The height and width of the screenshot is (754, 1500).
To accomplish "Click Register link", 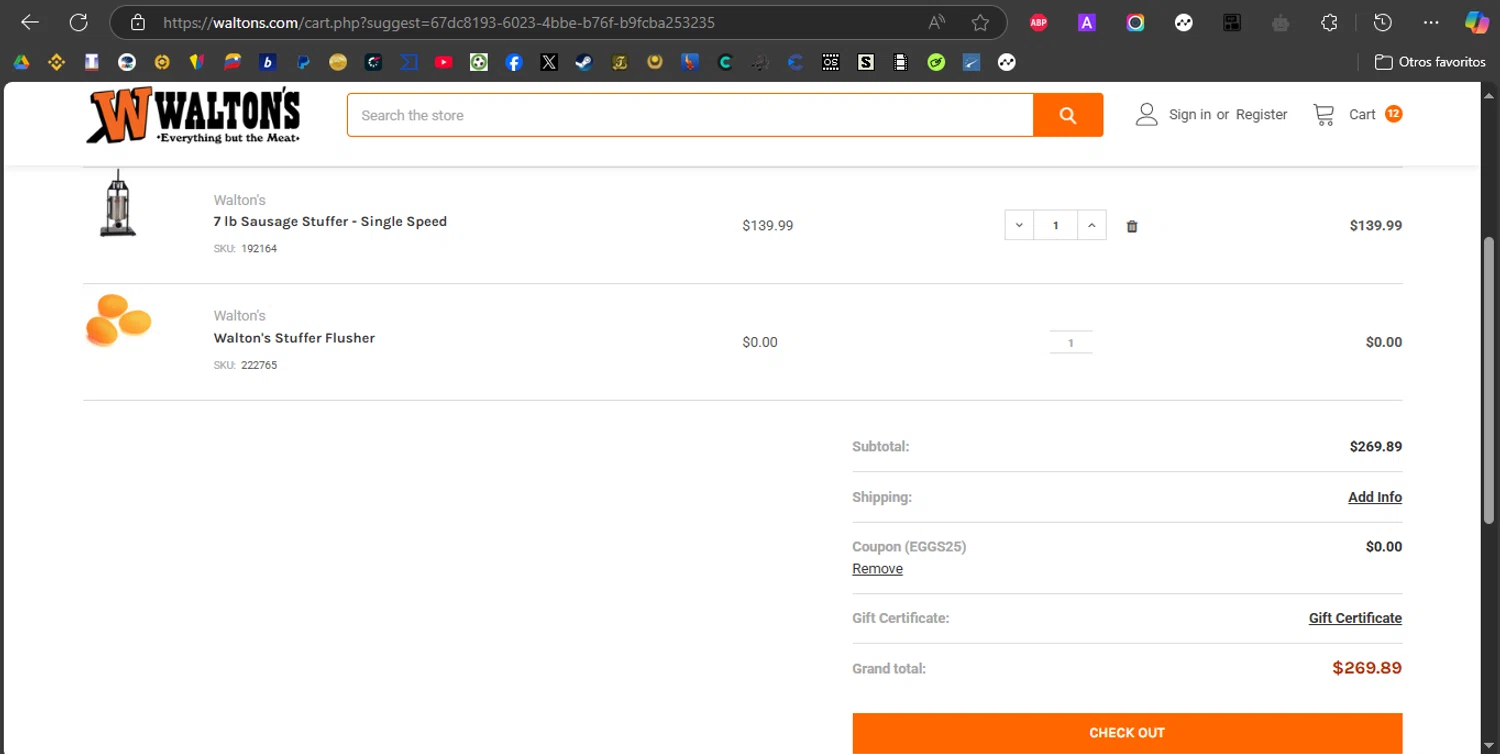I will (1261, 115).
